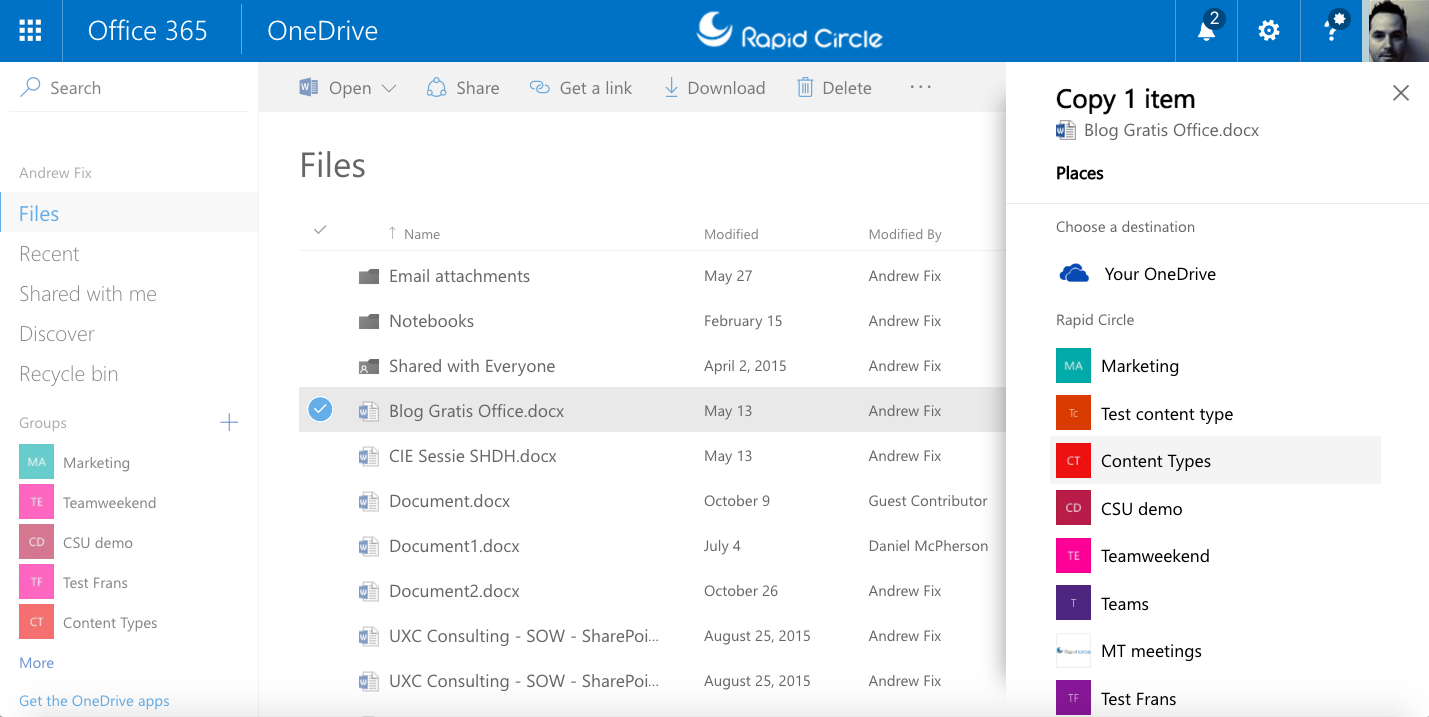Click the Shared with Everyone folder icon
This screenshot has height=717, width=1429.
point(369,366)
